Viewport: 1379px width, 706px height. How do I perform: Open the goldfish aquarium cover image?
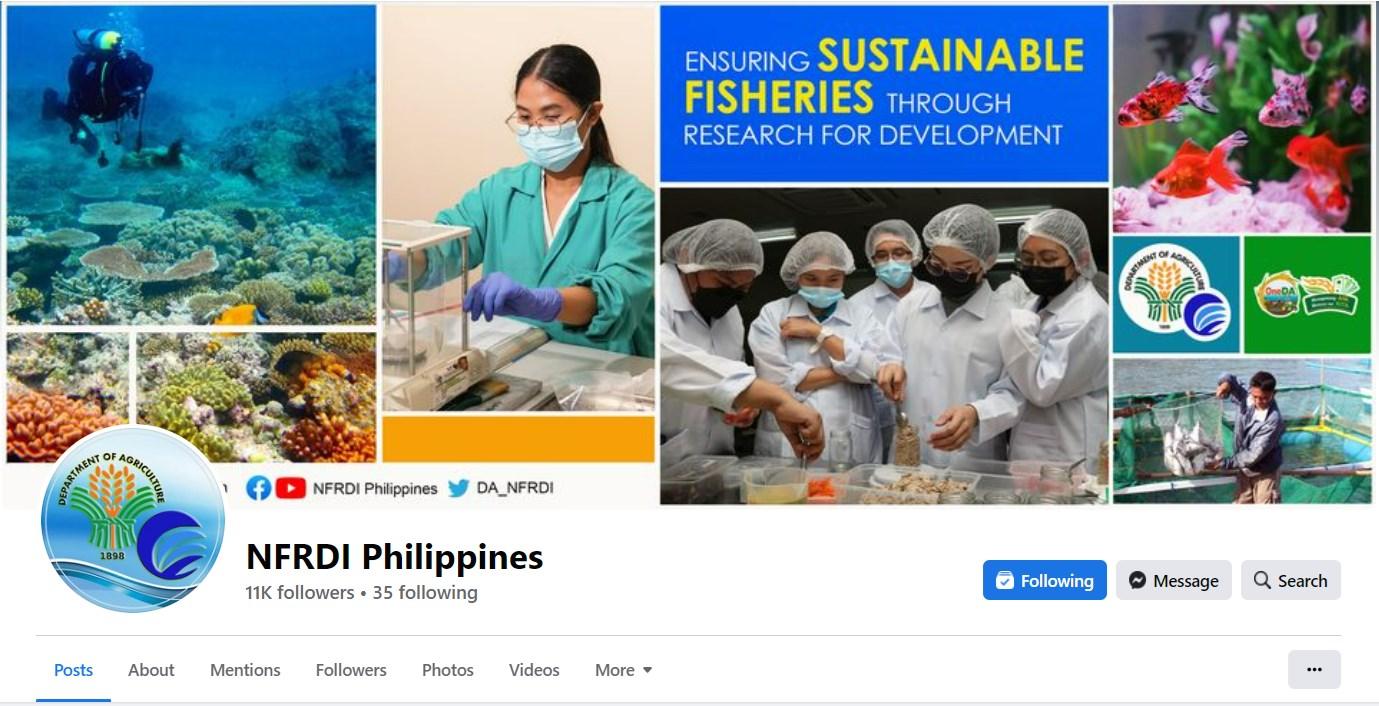click(1242, 118)
